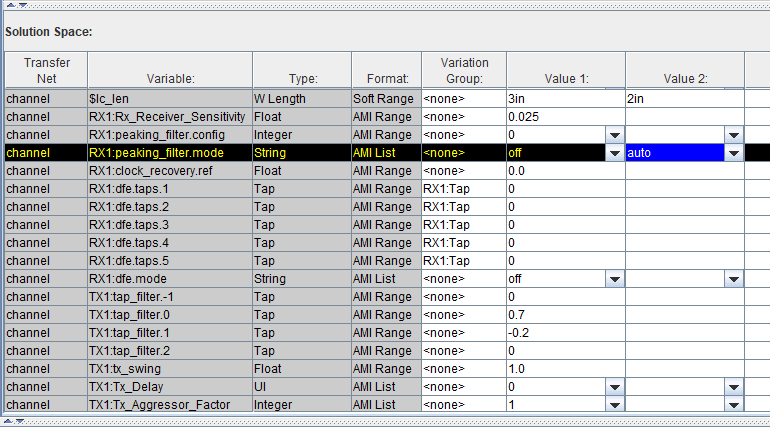The height and width of the screenshot is (427, 770).
Task: Click TX1:tap_filter.0 value 0.7 cell
Action: 565,315
